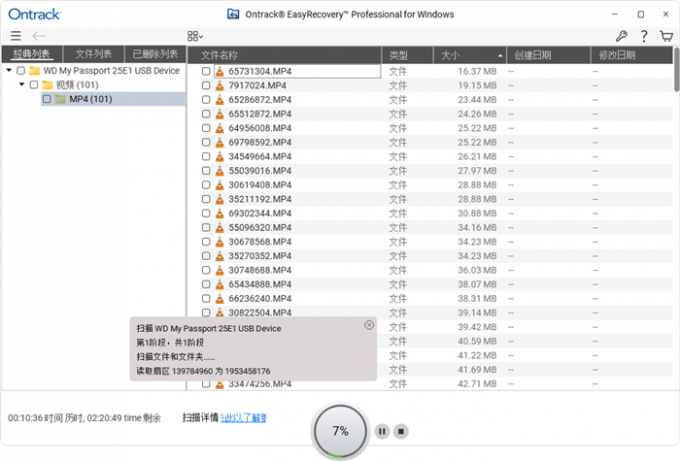Stop the scan
The height and width of the screenshot is (461, 680).
pyautogui.click(x=401, y=431)
